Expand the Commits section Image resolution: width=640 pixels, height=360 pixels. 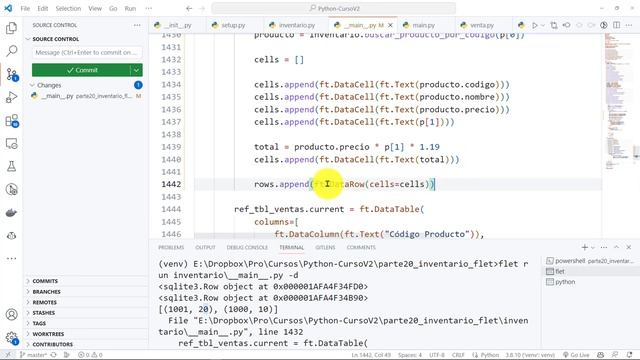45,281
